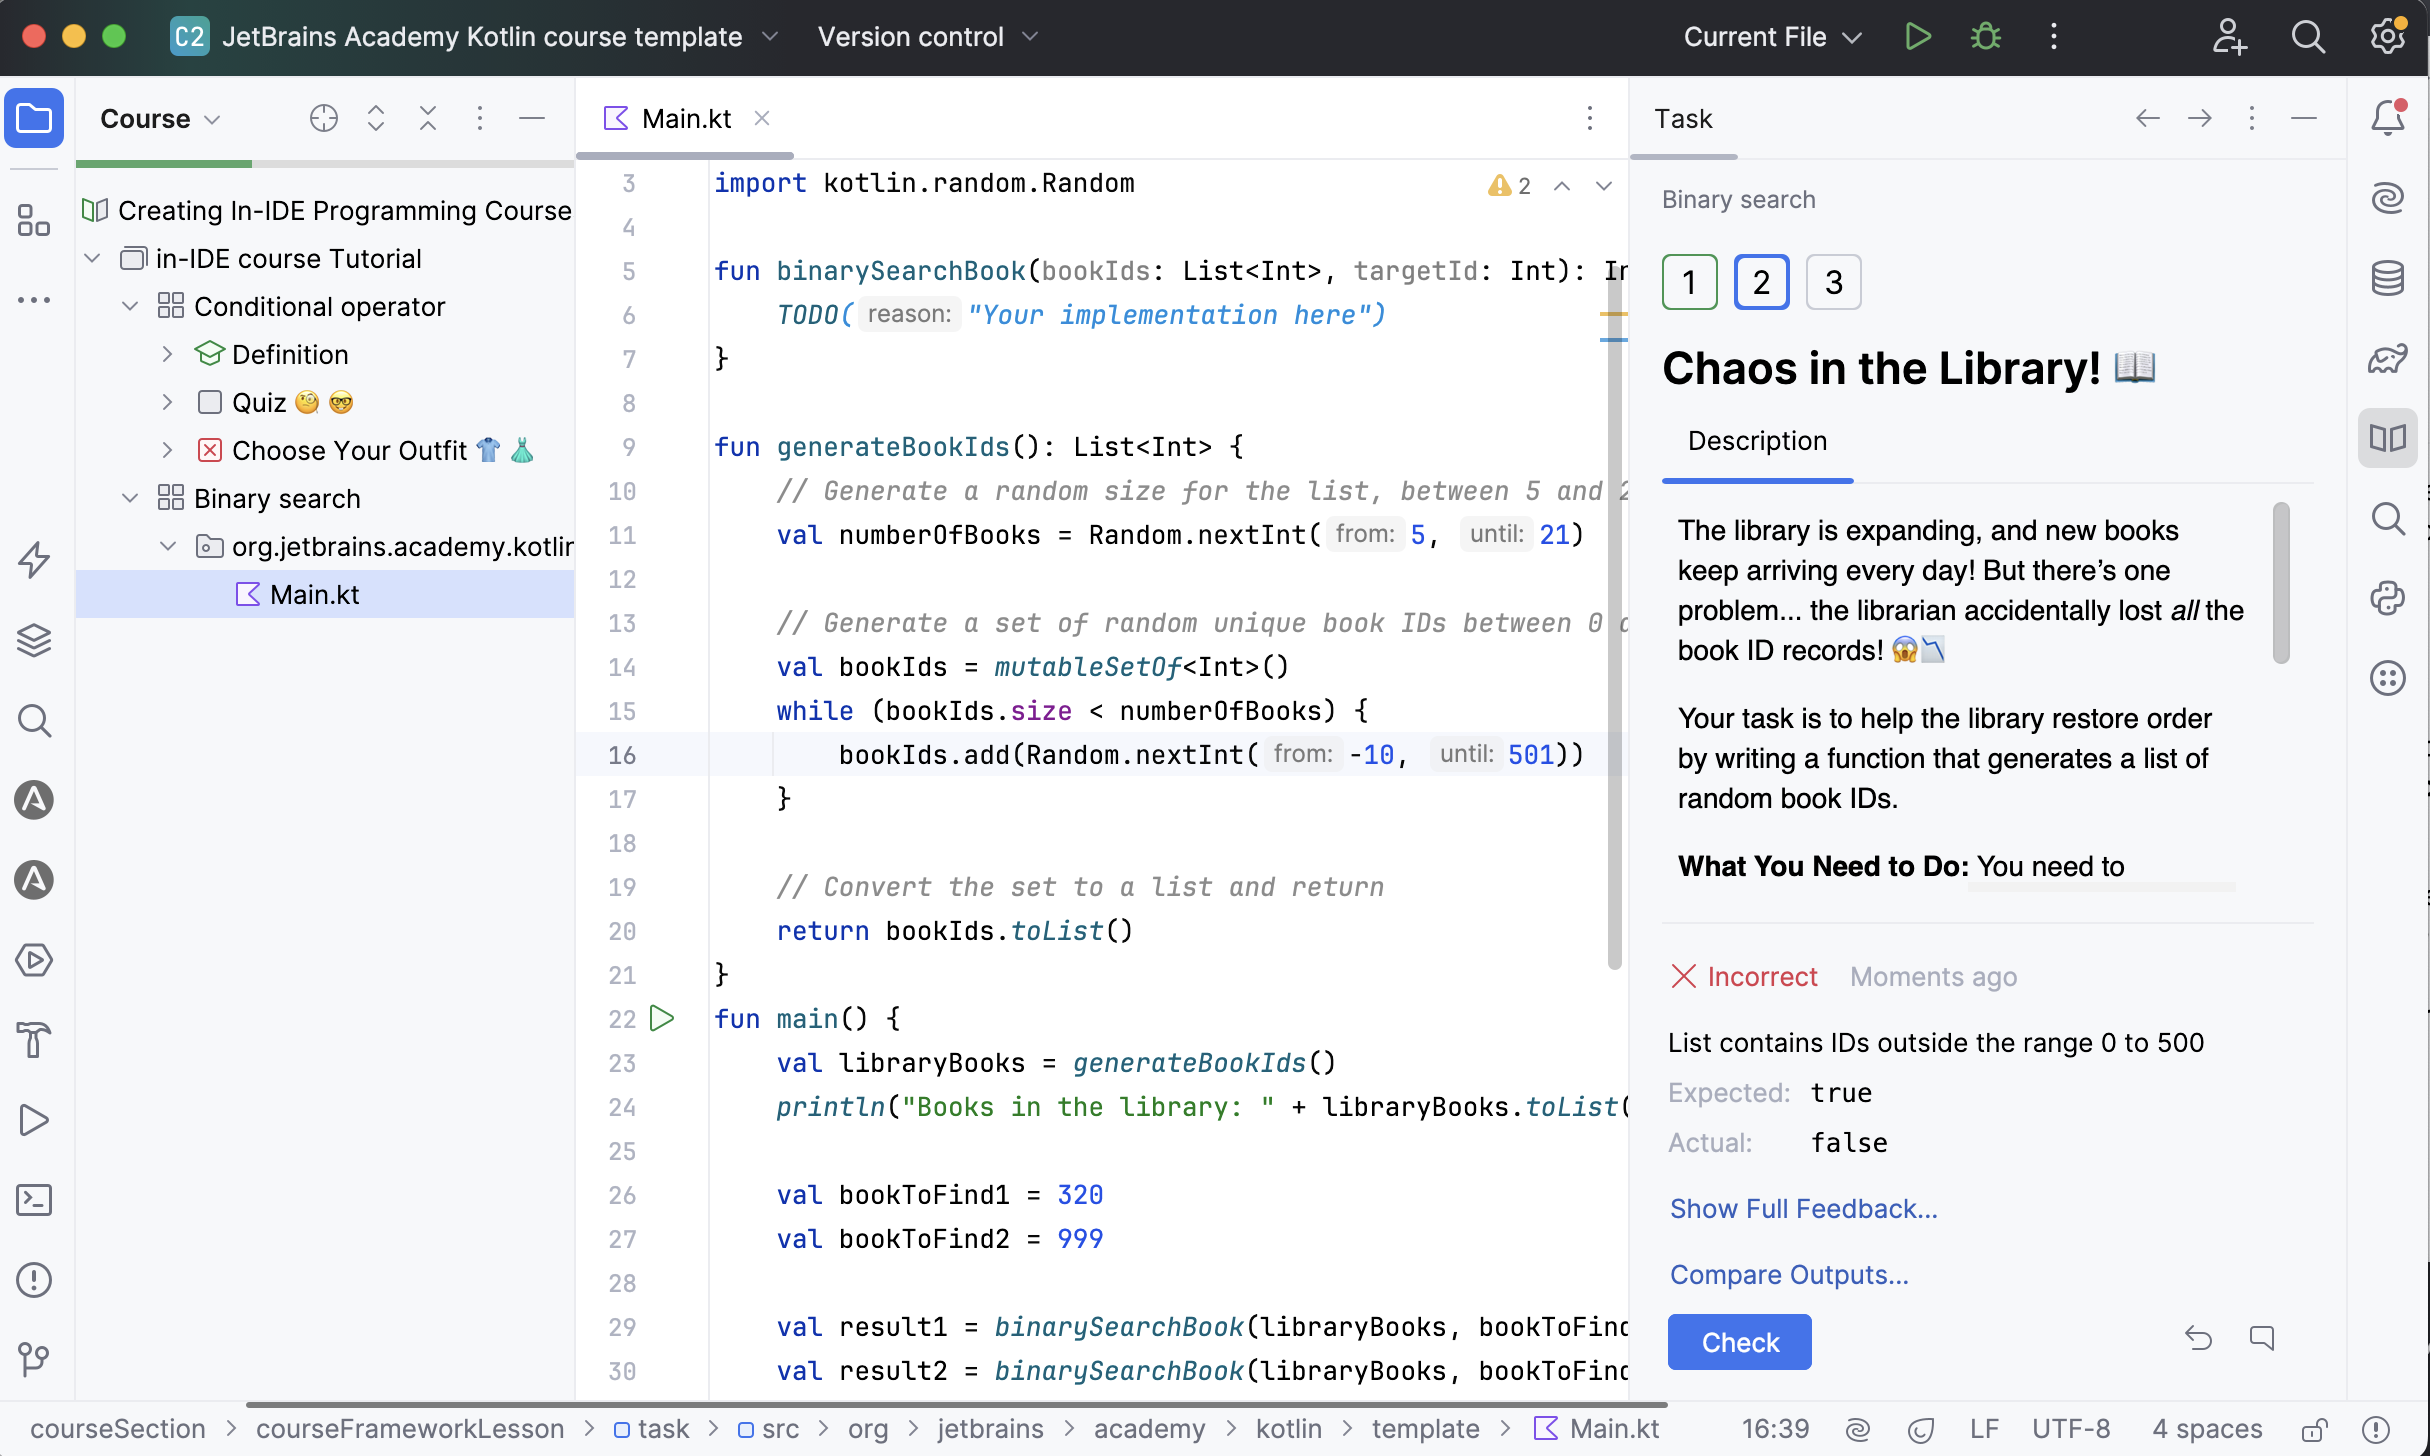Click the Find magnifier in left sidebar
The image size is (2430, 1456).
pos(34,720)
